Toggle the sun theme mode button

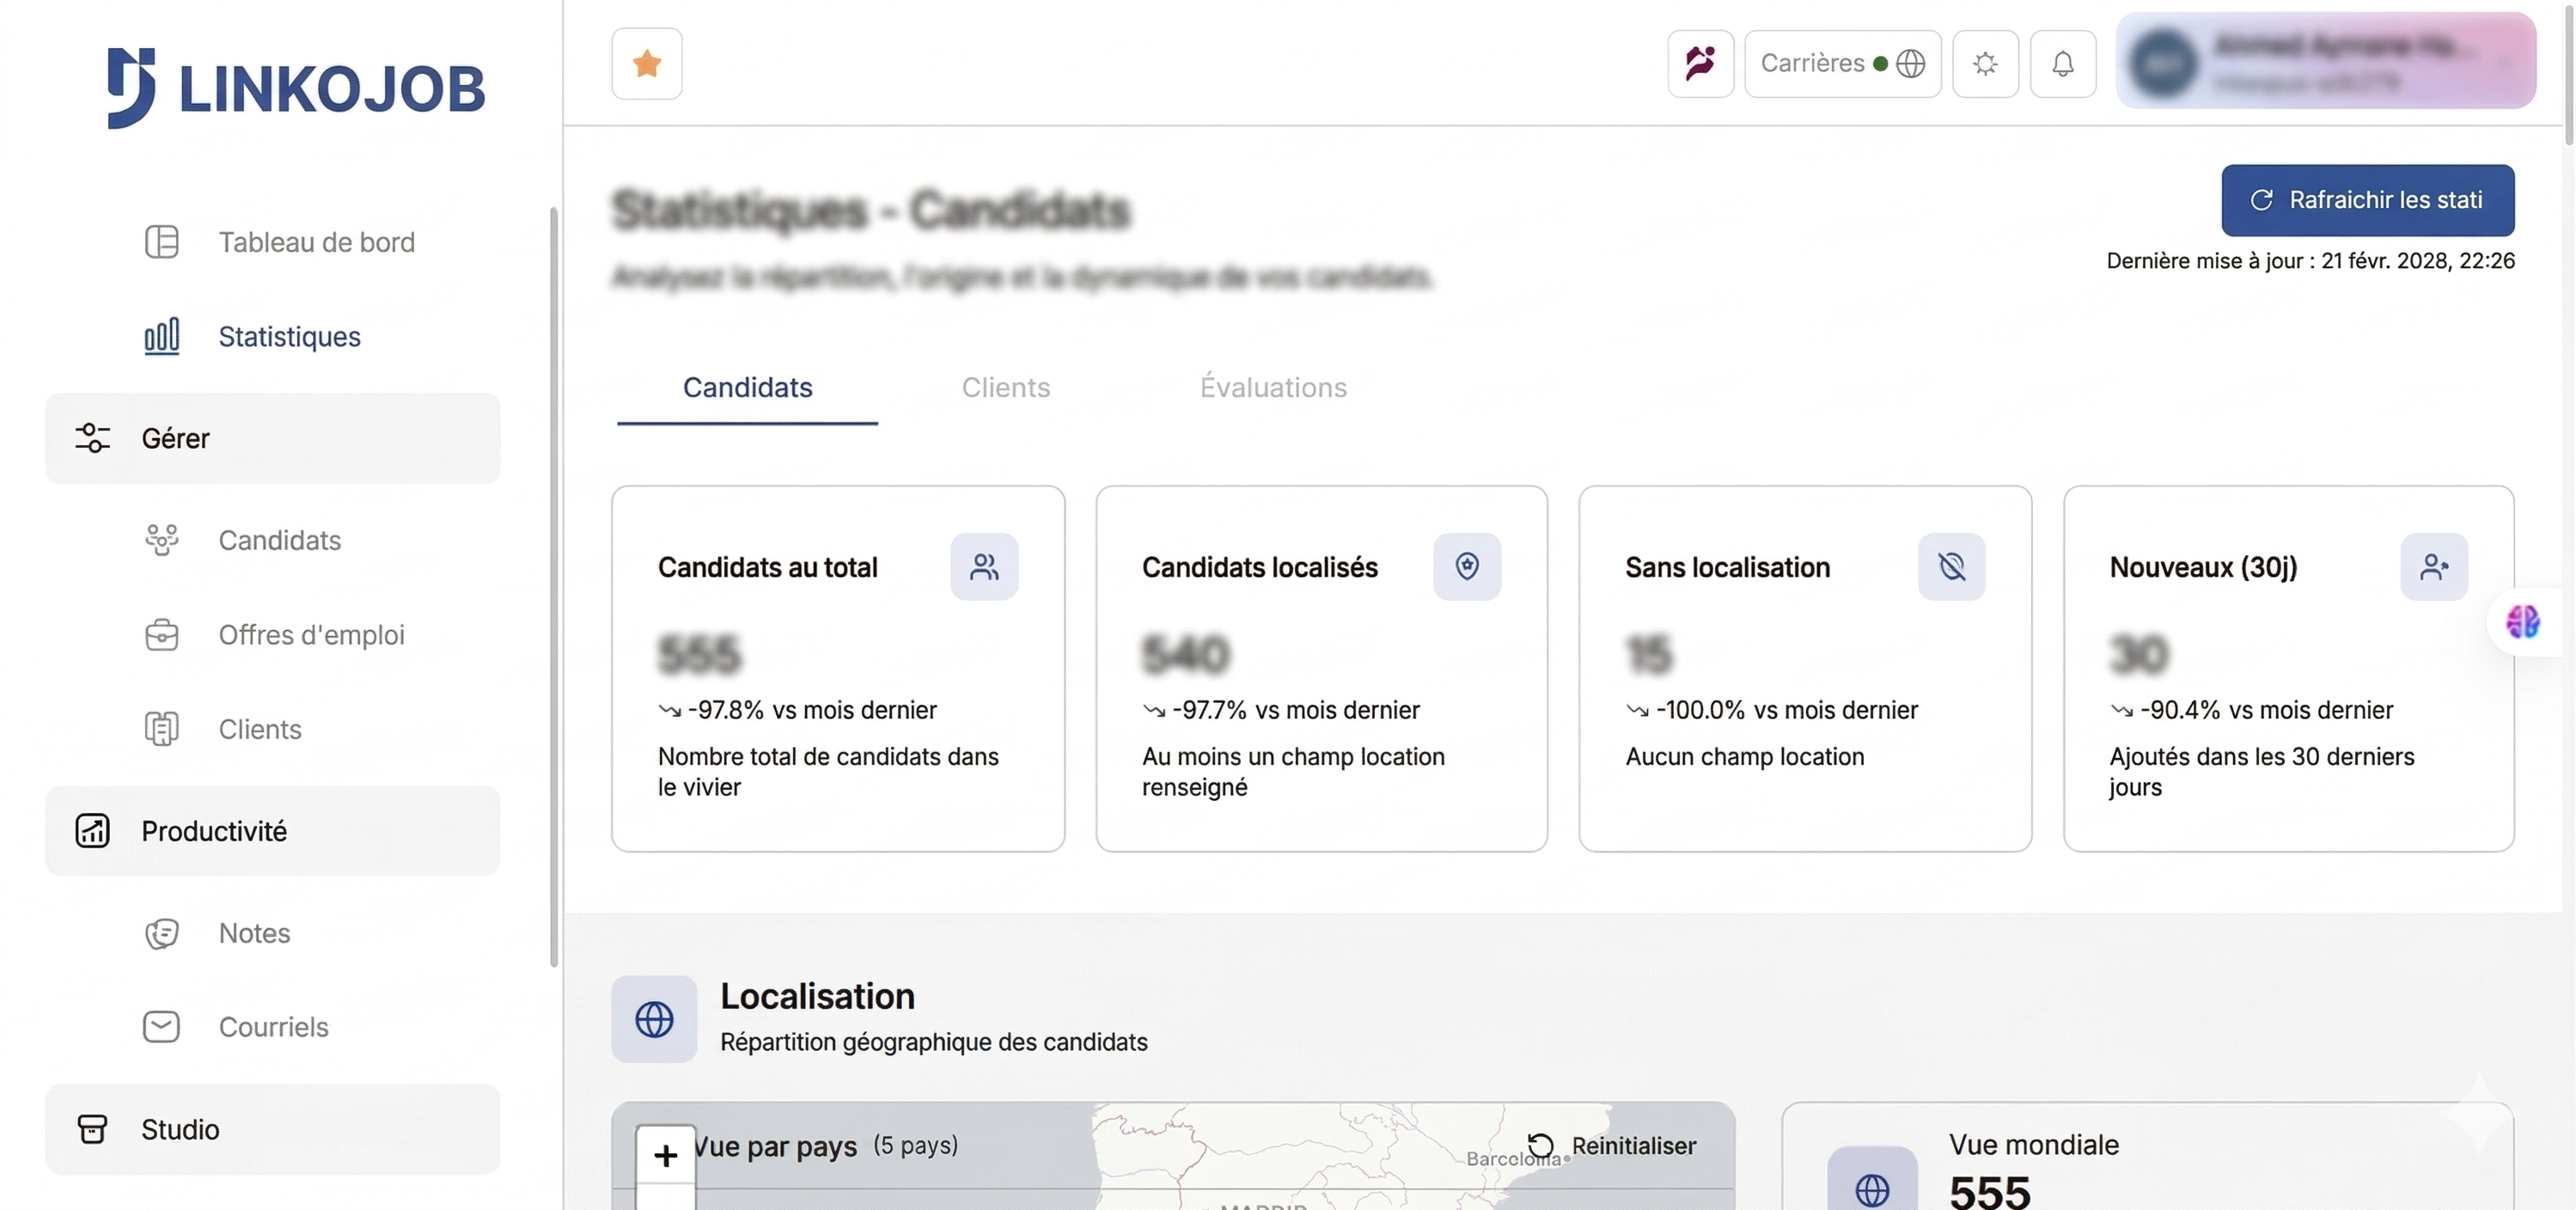pyautogui.click(x=1985, y=64)
